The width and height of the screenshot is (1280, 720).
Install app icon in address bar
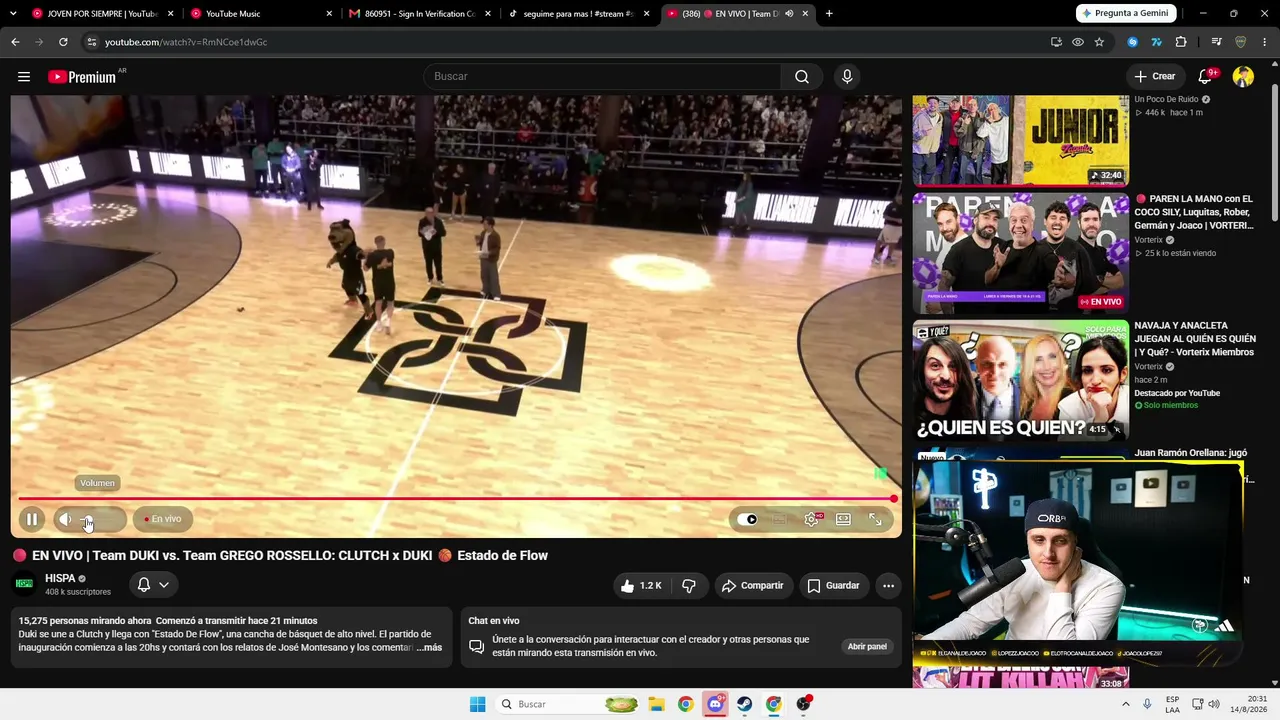[x=1056, y=42]
